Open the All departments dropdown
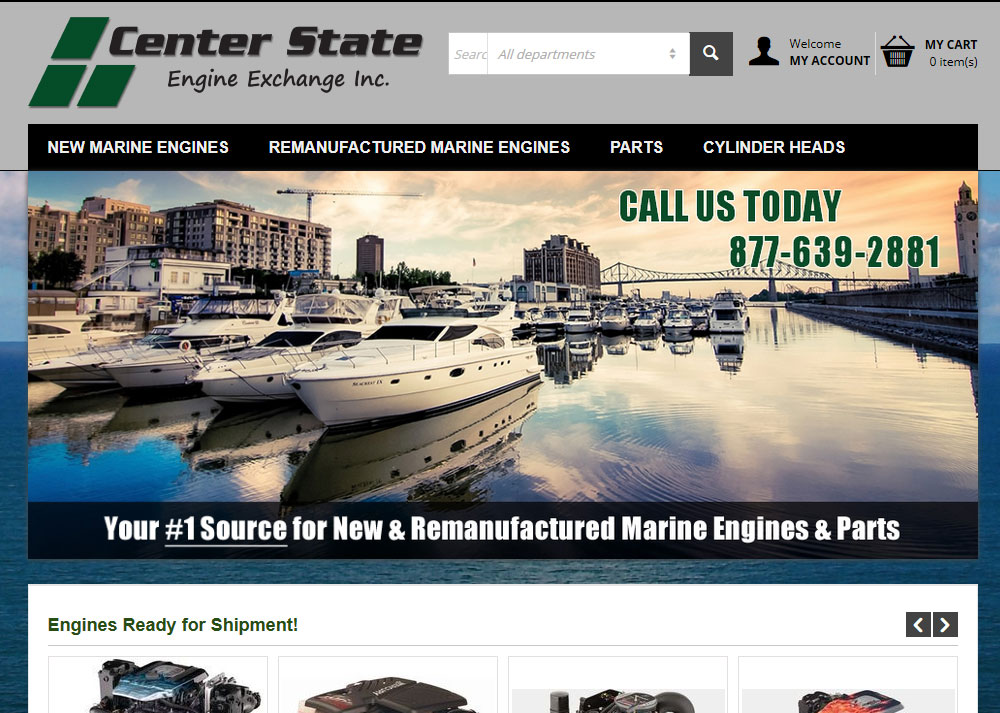This screenshot has height=713, width=1000. click(x=588, y=54)
